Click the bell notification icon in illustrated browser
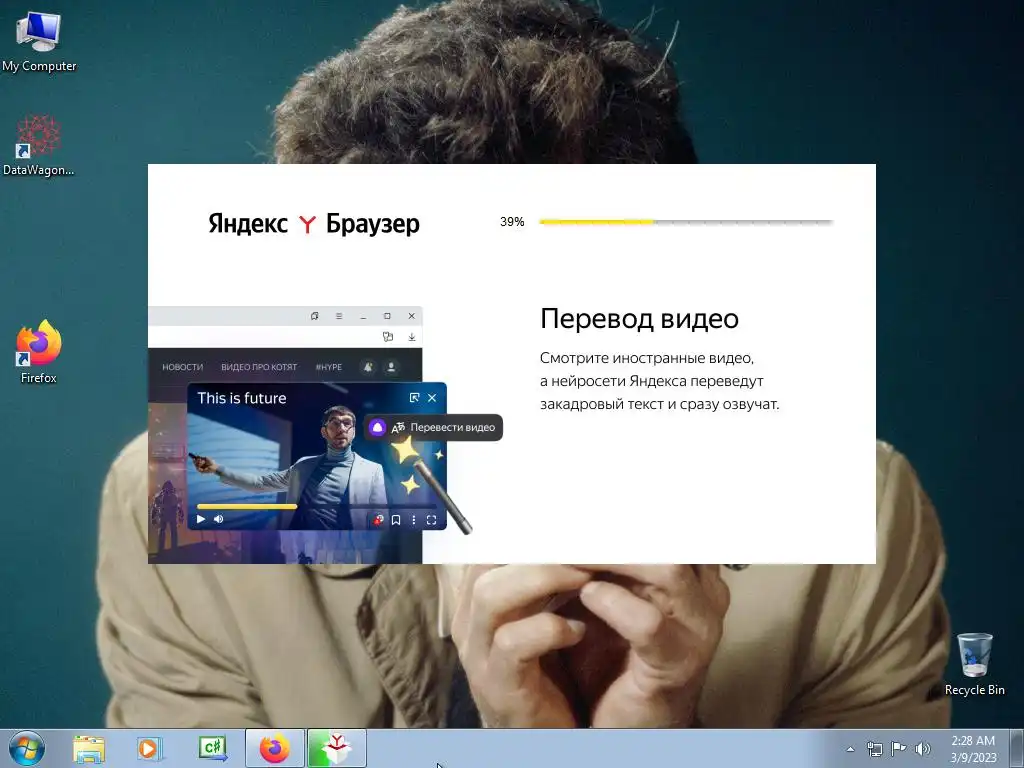This screenshot has width=1024, height=768. 368,367
